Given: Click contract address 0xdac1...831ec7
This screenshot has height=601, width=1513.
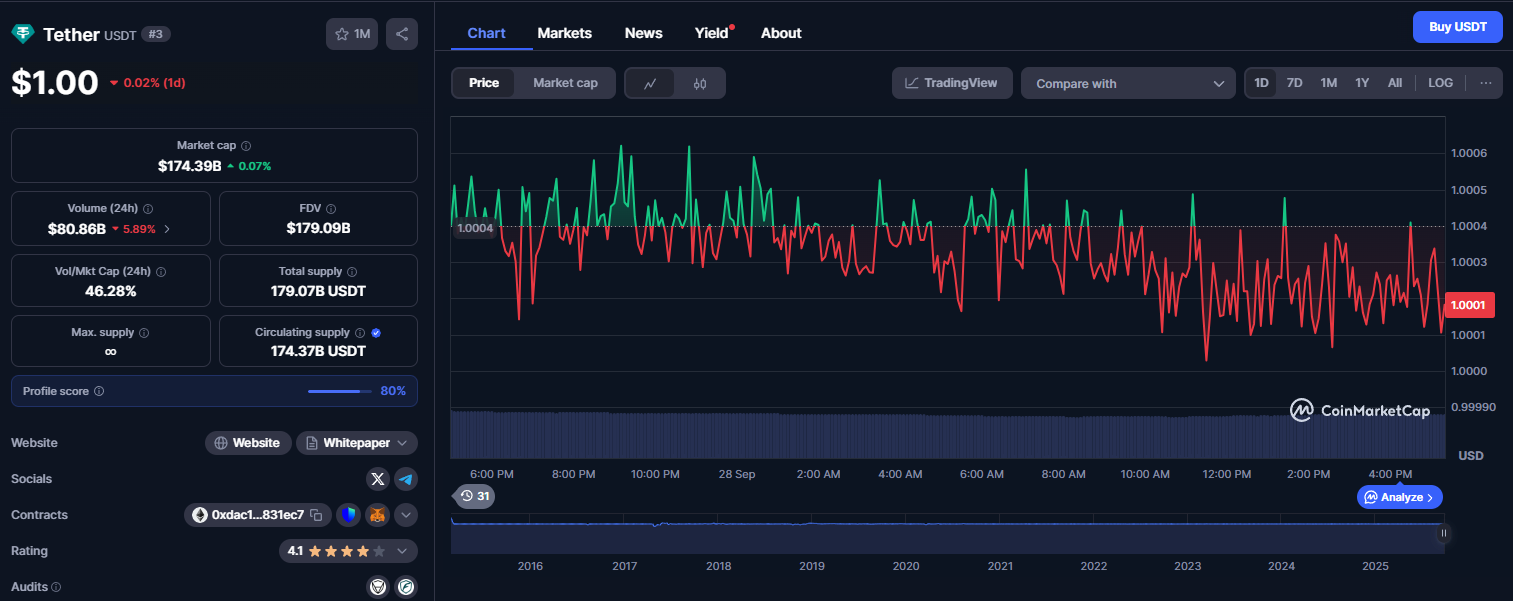Looking at the screenshot, I should click(x=257, y=515).
